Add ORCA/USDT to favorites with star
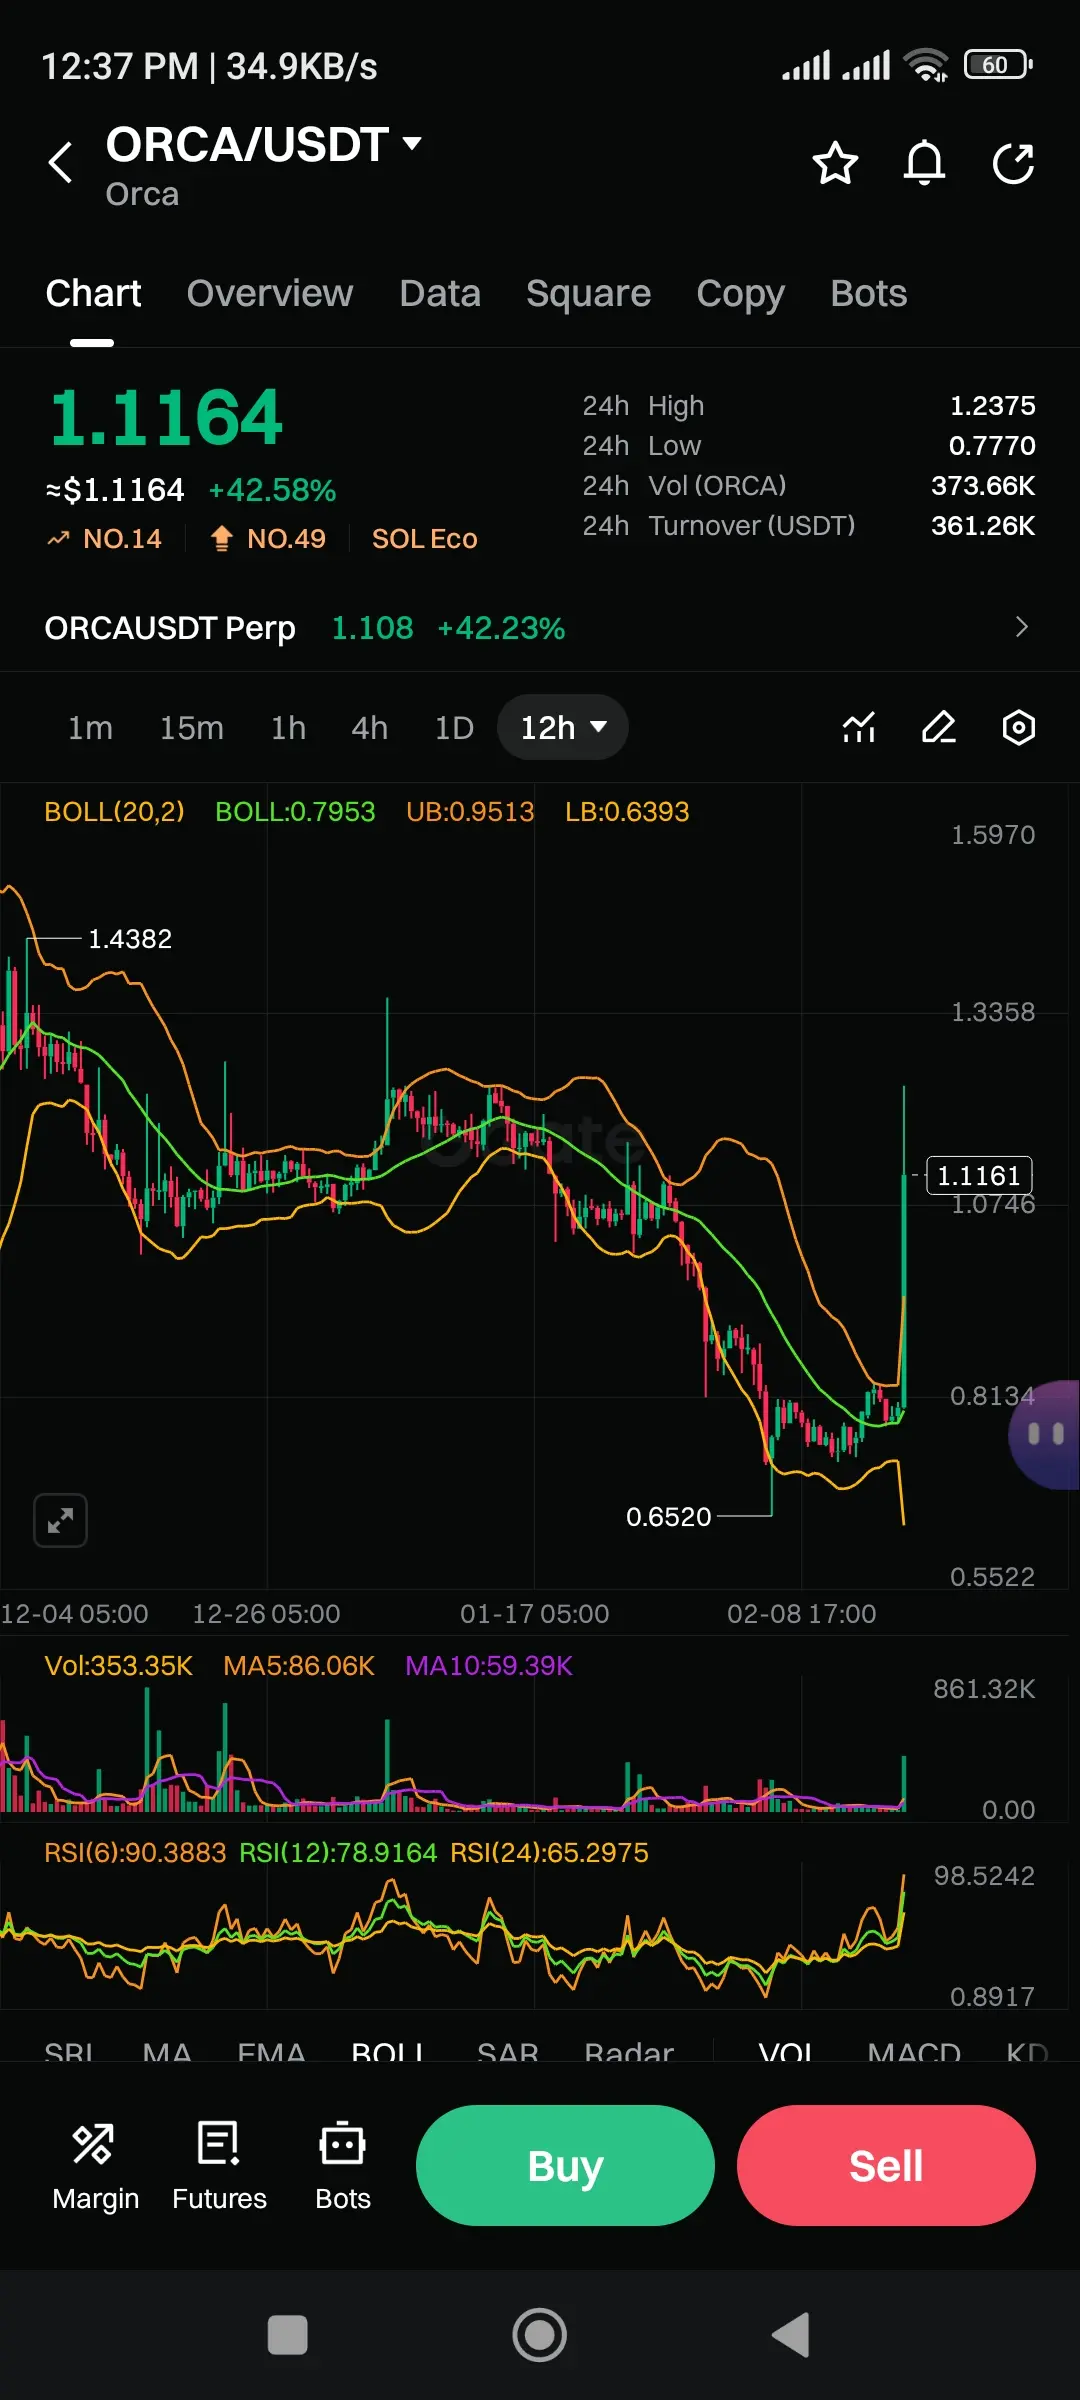 [x=835, y=163]
